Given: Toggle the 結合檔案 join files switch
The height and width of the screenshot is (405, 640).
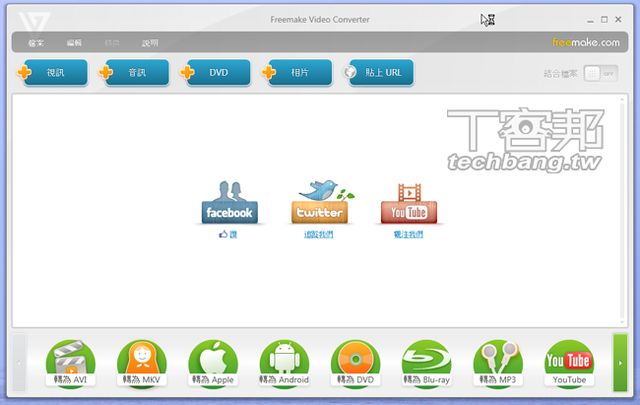Looking at the screenshot, I should pyautogui.click(x=601, y=73).
